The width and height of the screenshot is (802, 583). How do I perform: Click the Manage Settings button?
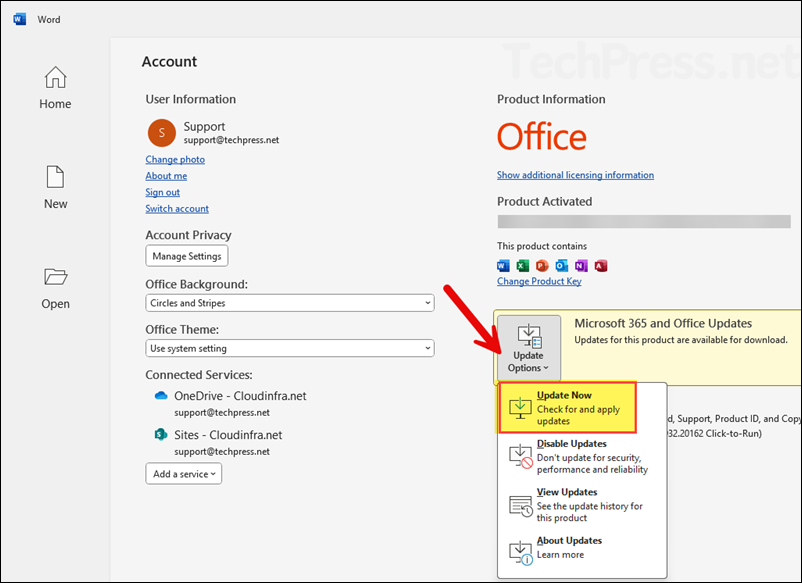click(x=187, y=256)
